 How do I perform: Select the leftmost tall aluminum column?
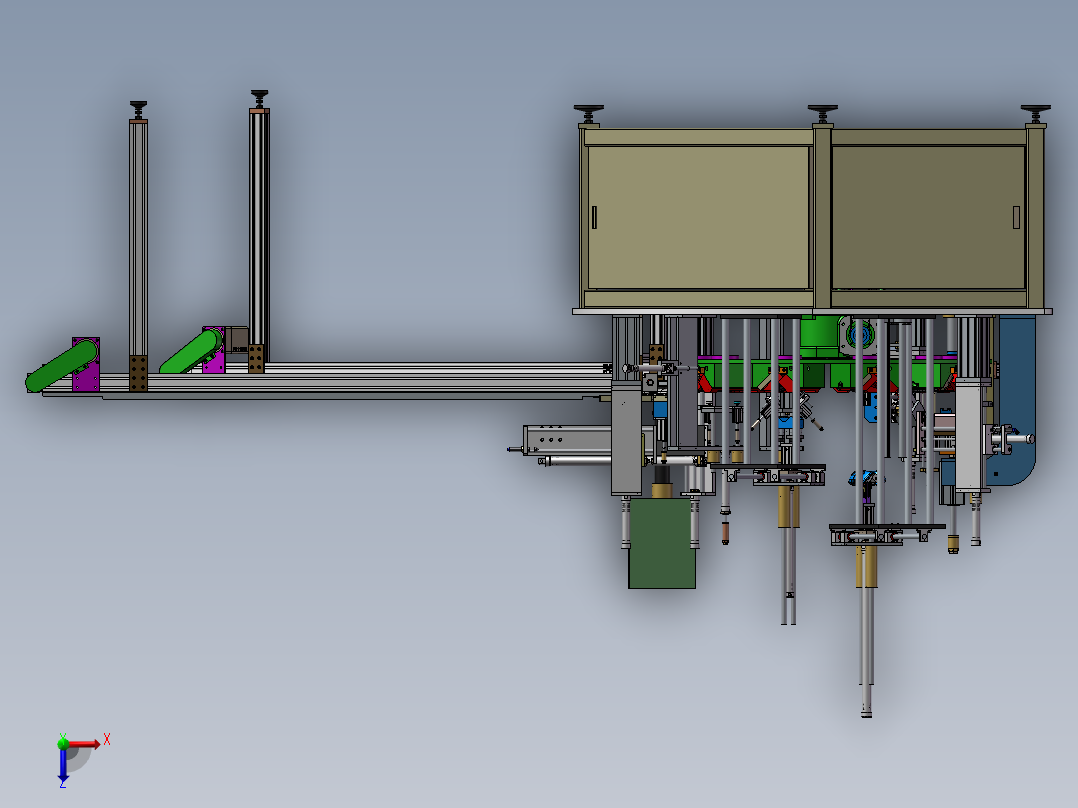(x=138, y=238)
